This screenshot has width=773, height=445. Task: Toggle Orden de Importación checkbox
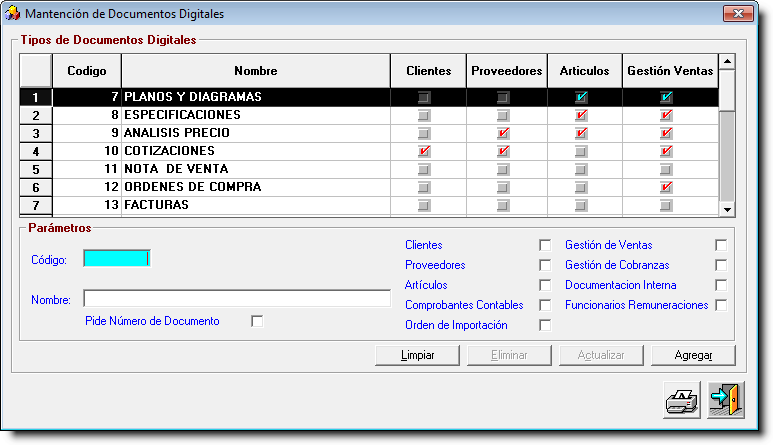pyautogui.click(x=545, y=325)
